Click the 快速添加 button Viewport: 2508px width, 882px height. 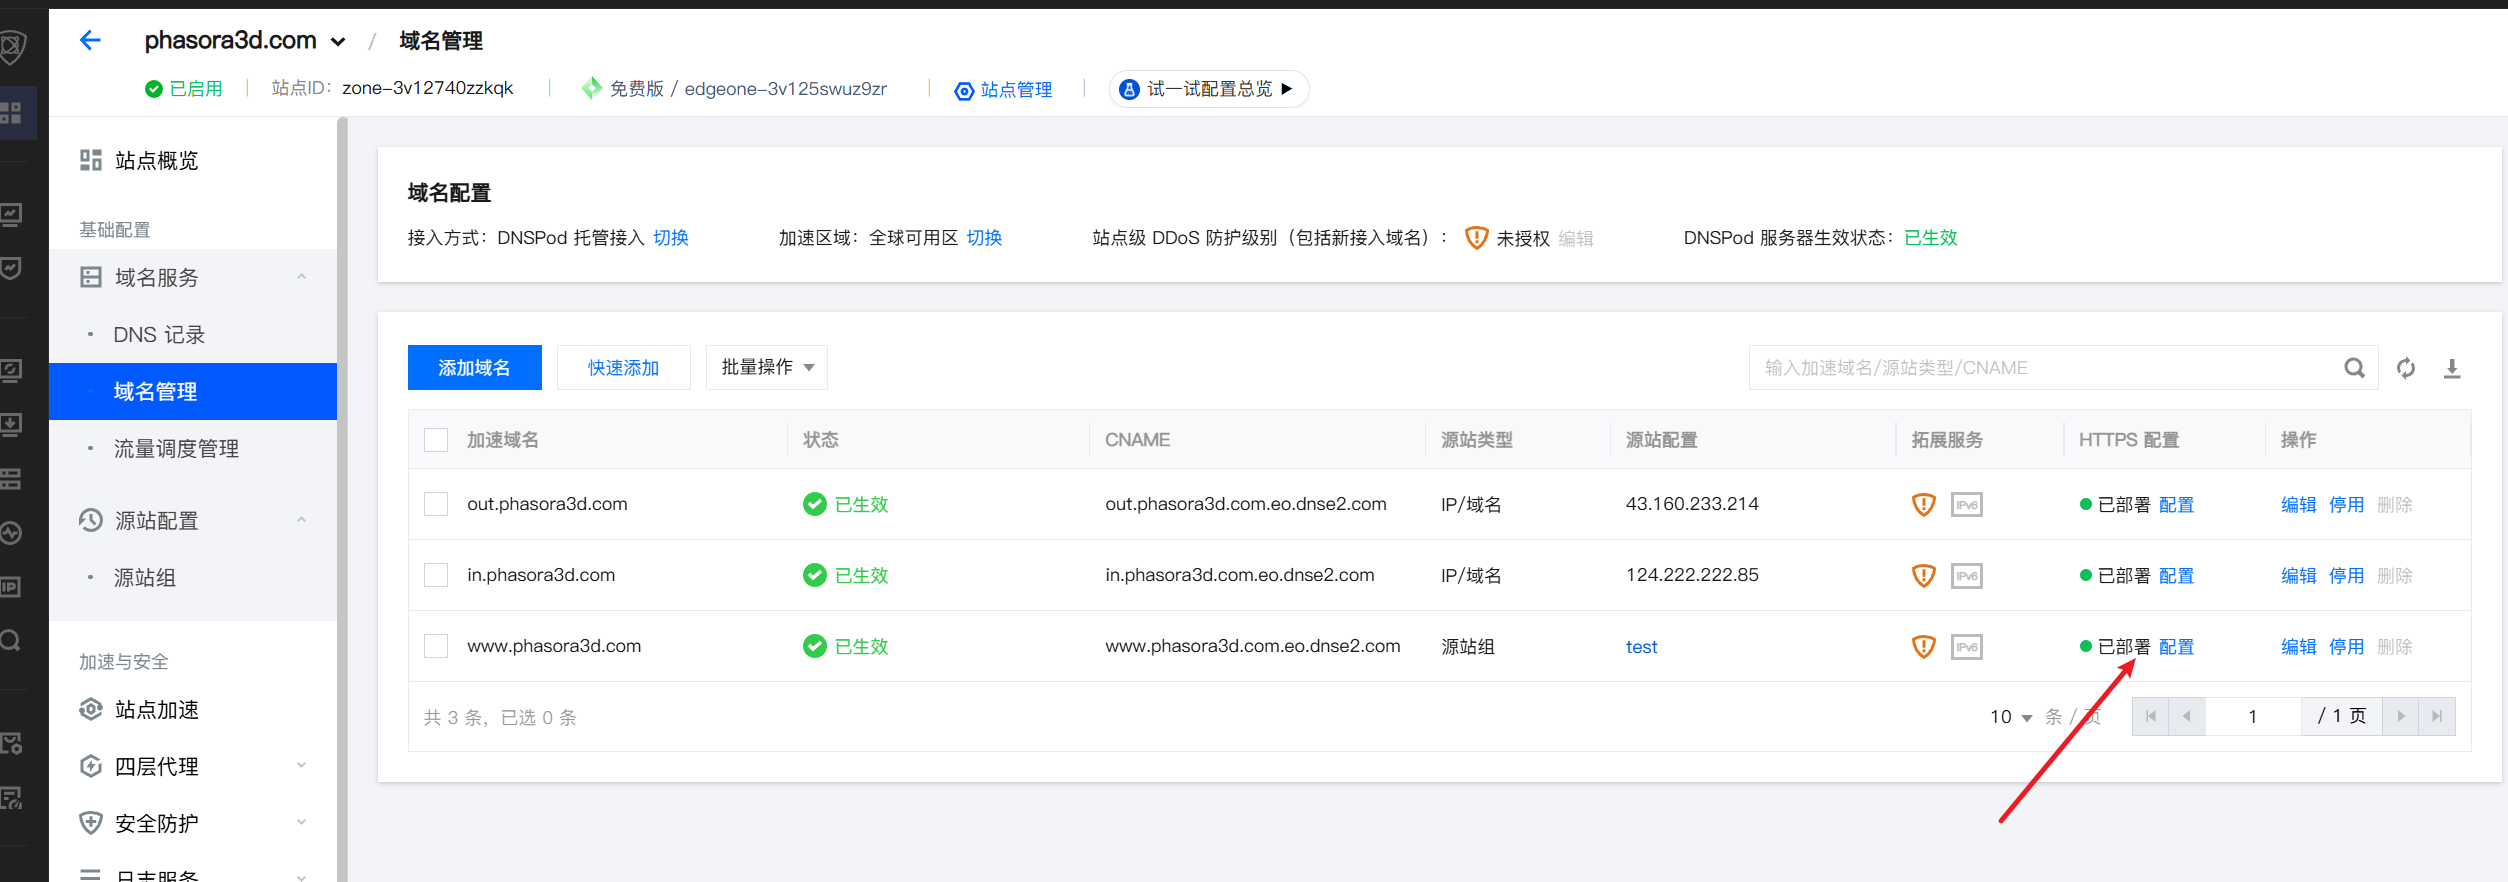click(x=624, y=368)
